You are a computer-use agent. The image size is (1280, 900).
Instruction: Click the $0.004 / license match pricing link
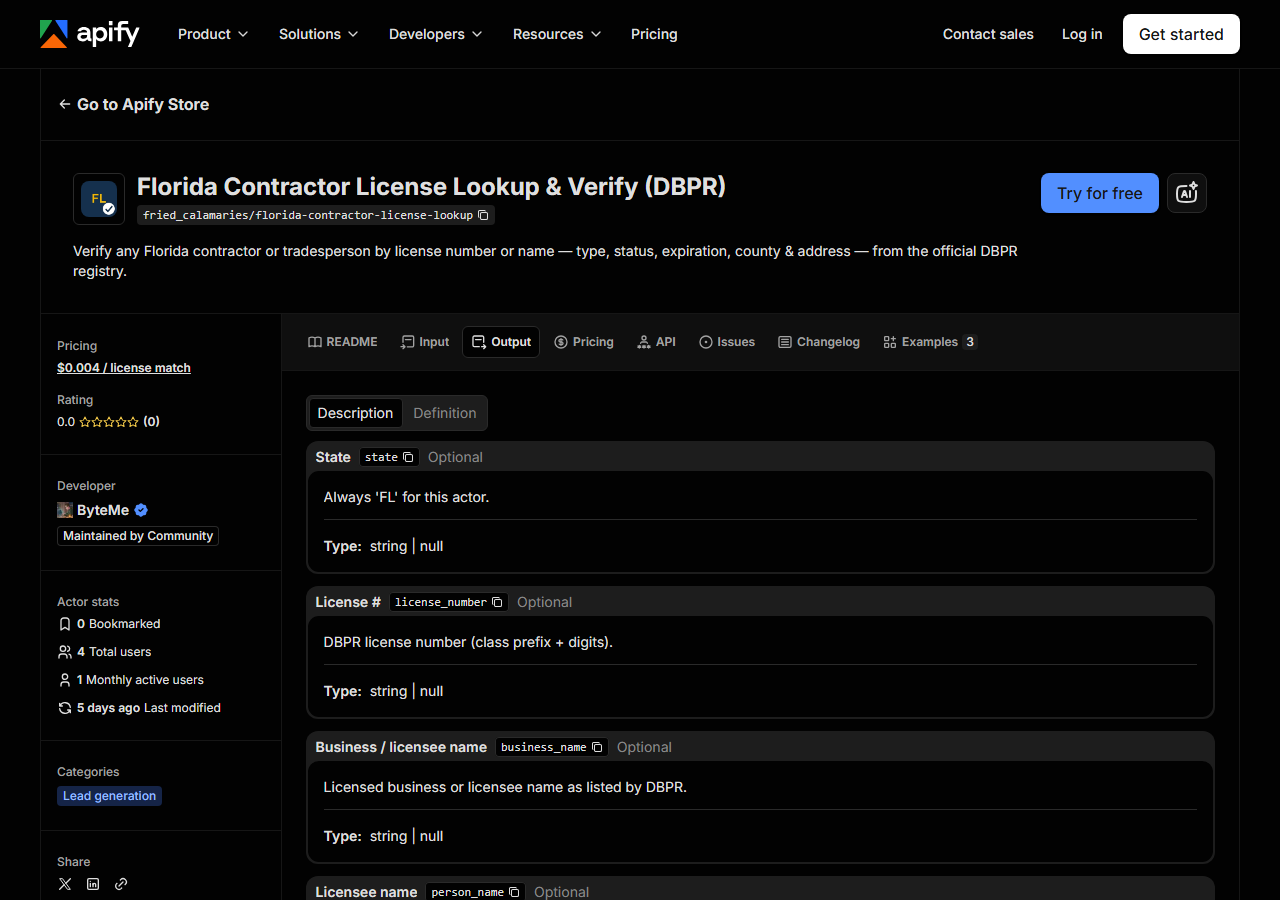pos(124,368)
